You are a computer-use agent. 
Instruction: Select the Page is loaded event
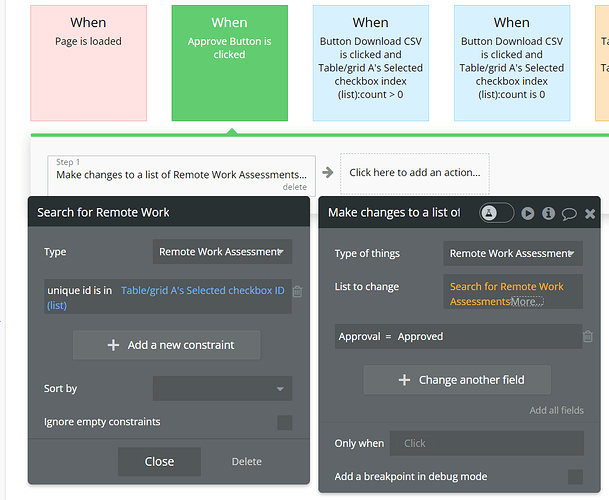[88, 62]
